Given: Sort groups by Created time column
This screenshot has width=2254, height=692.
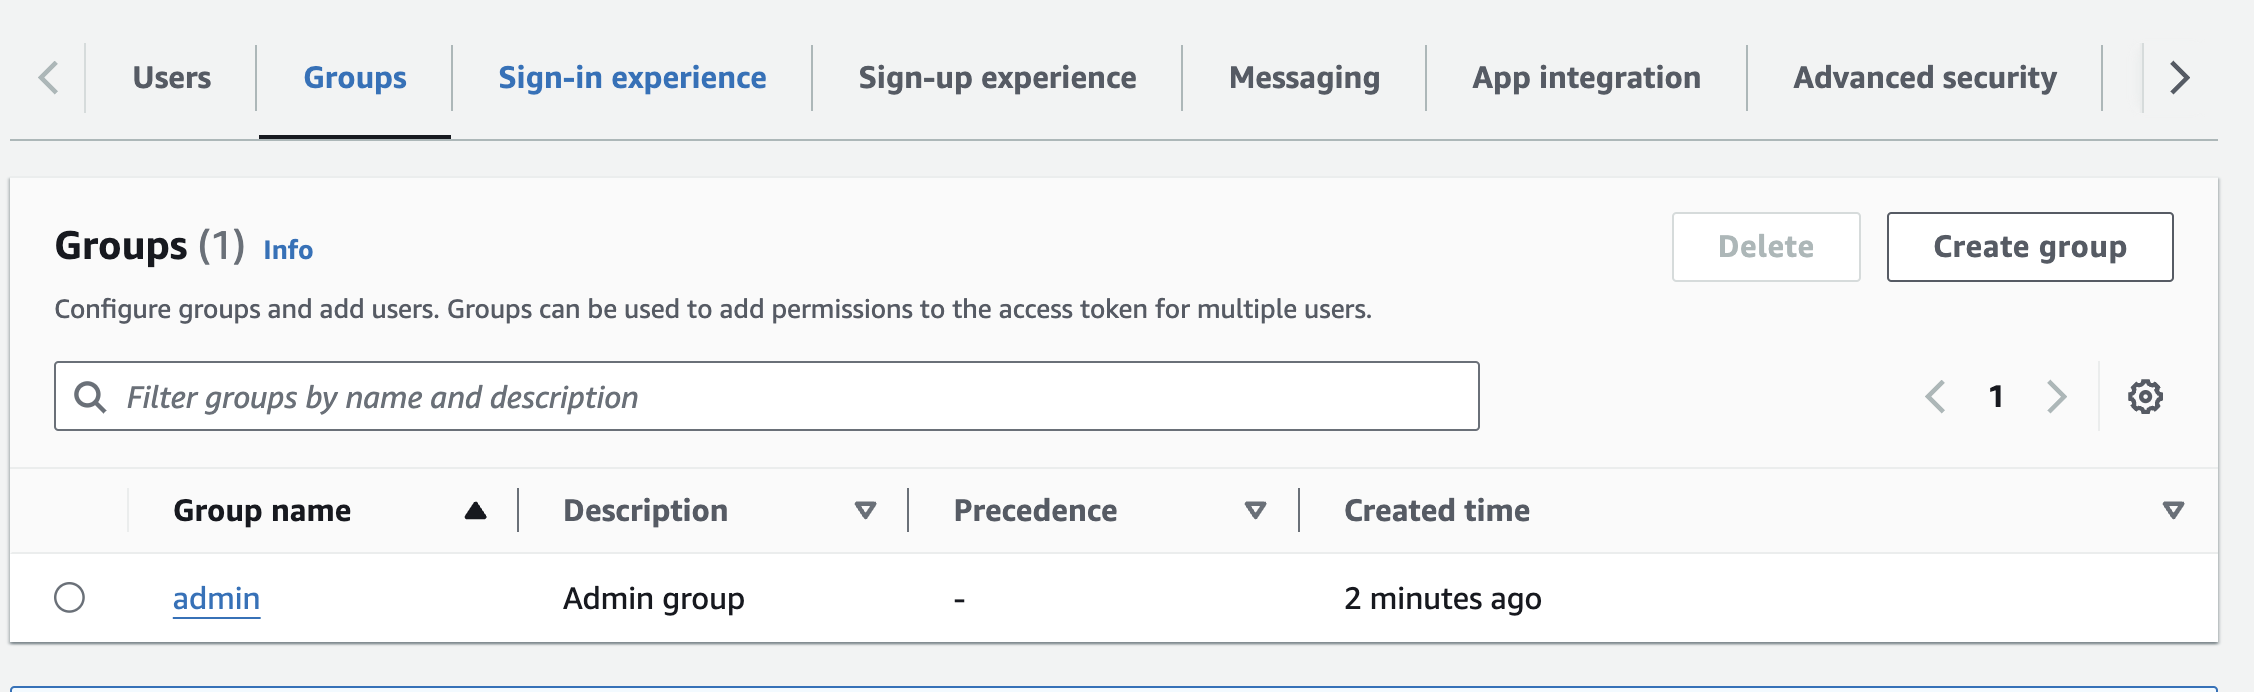Looking at the screenshot, I should click(x=2172, y=511).
